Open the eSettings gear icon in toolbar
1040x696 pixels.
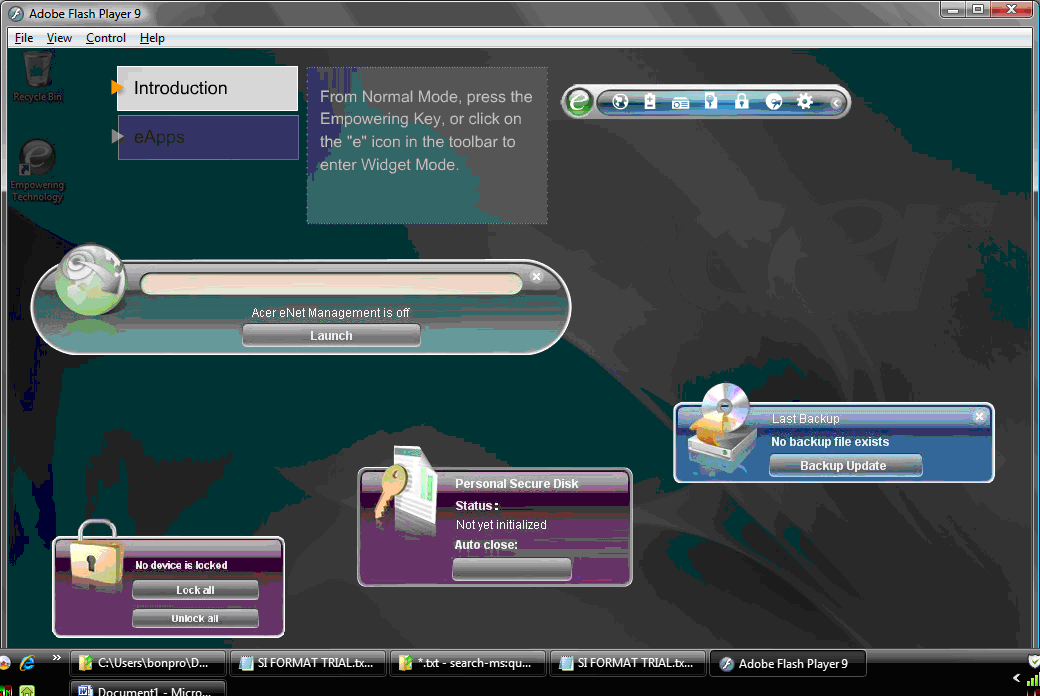click(804, 101)
